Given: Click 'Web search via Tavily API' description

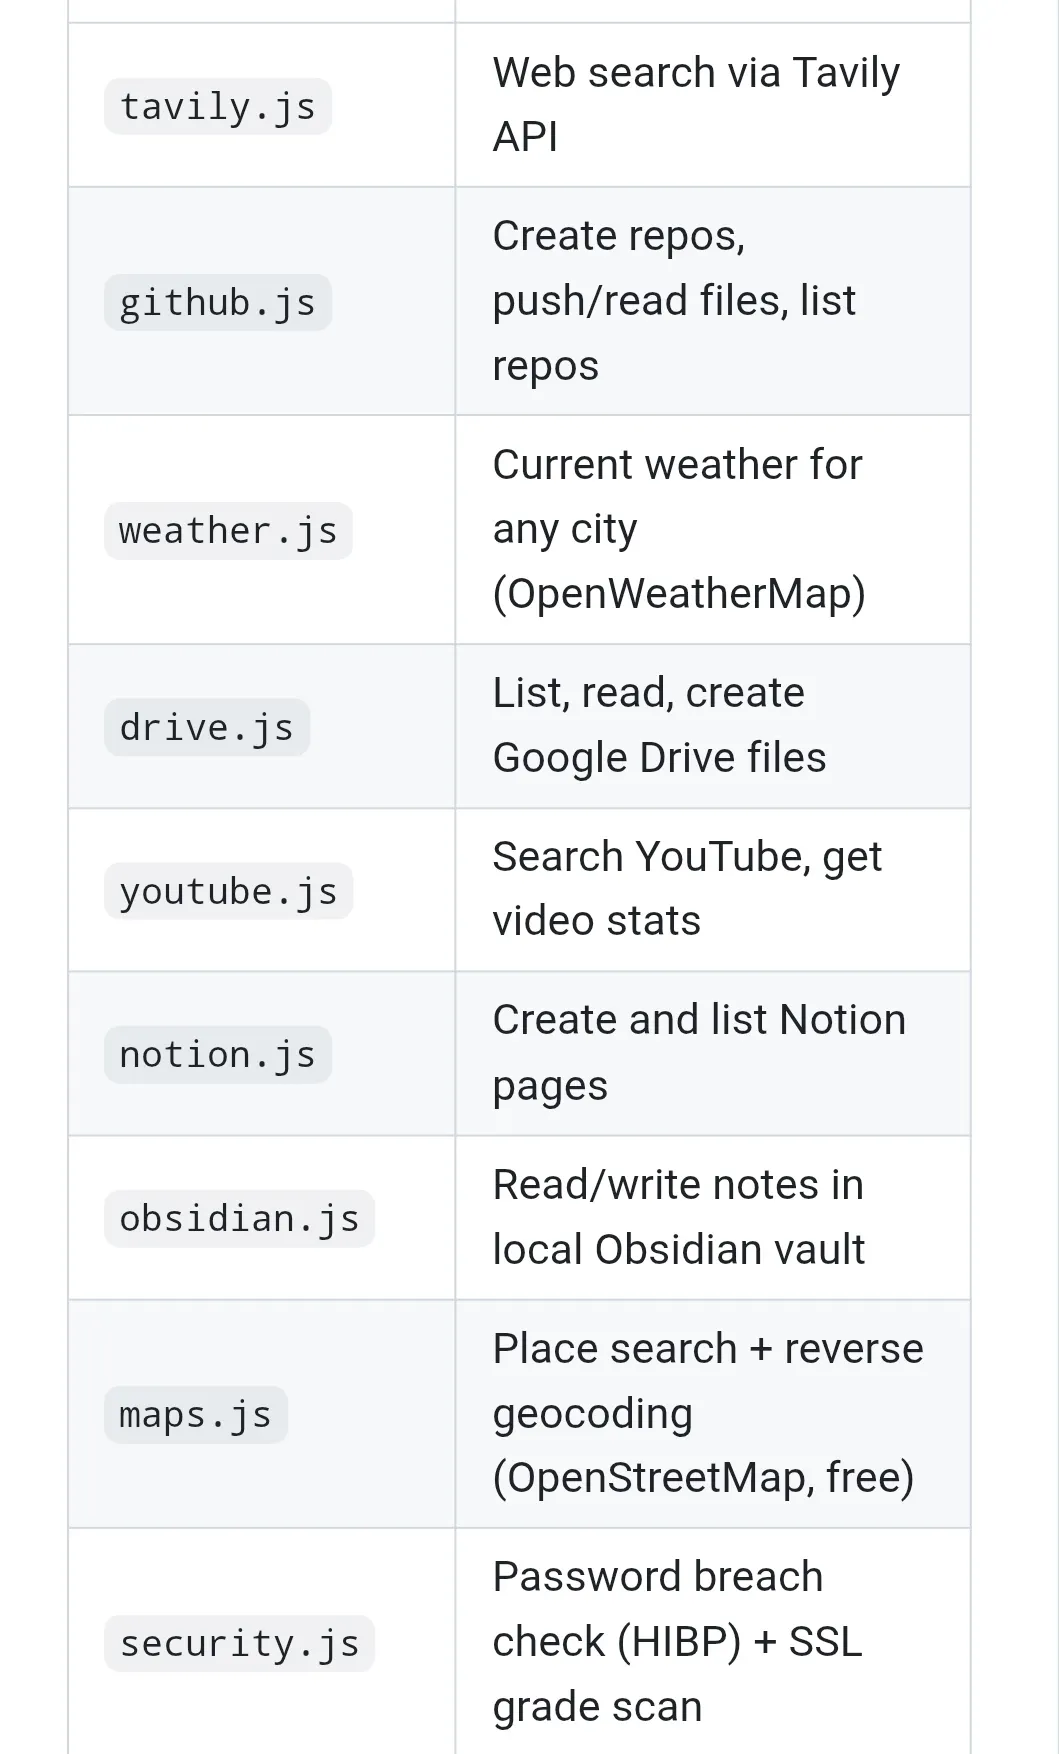Looking at the screenshot, I should pos(696,105).
